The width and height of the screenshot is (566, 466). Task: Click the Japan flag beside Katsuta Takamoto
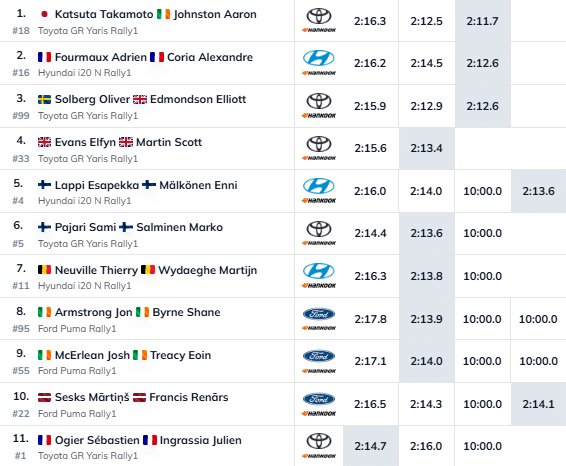[44, 14]
